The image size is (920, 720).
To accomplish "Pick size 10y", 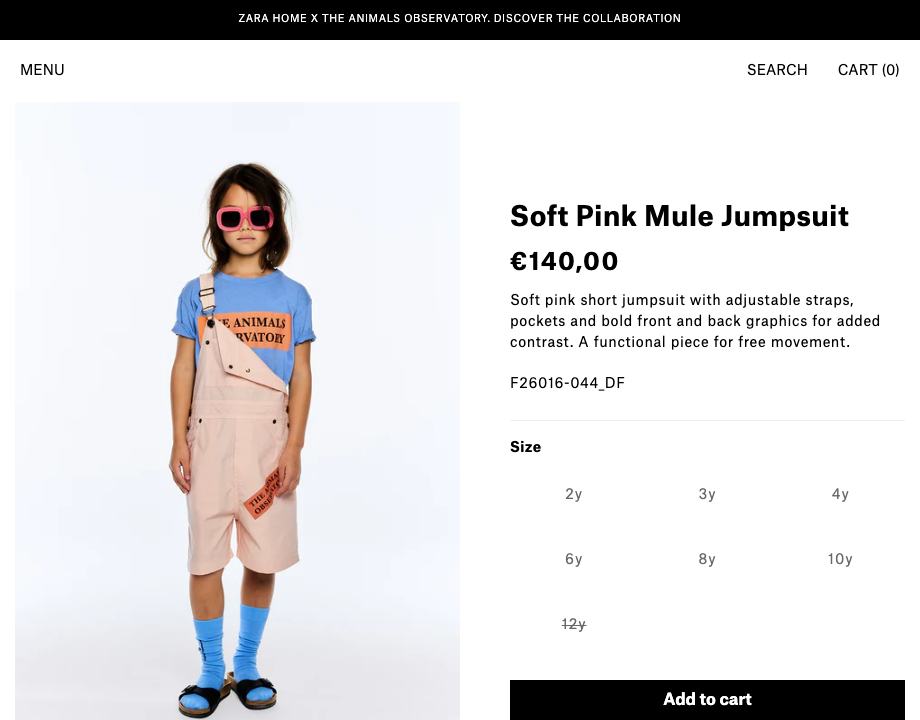I will tap(840, 559).
